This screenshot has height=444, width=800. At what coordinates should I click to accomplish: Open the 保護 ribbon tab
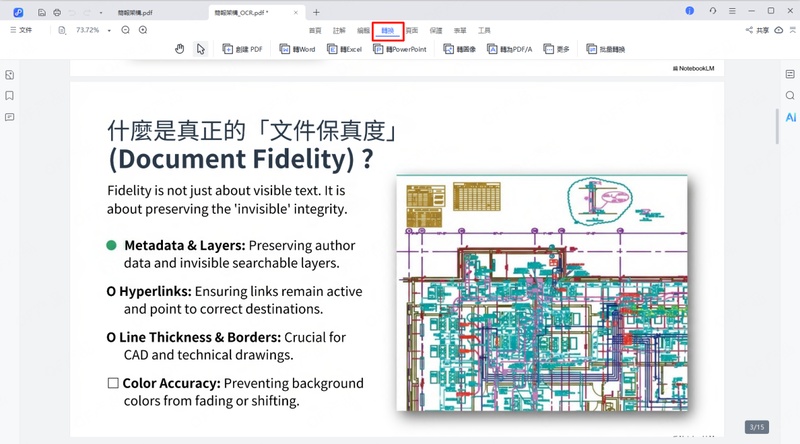pyautogui.click(x=436, y=31)
